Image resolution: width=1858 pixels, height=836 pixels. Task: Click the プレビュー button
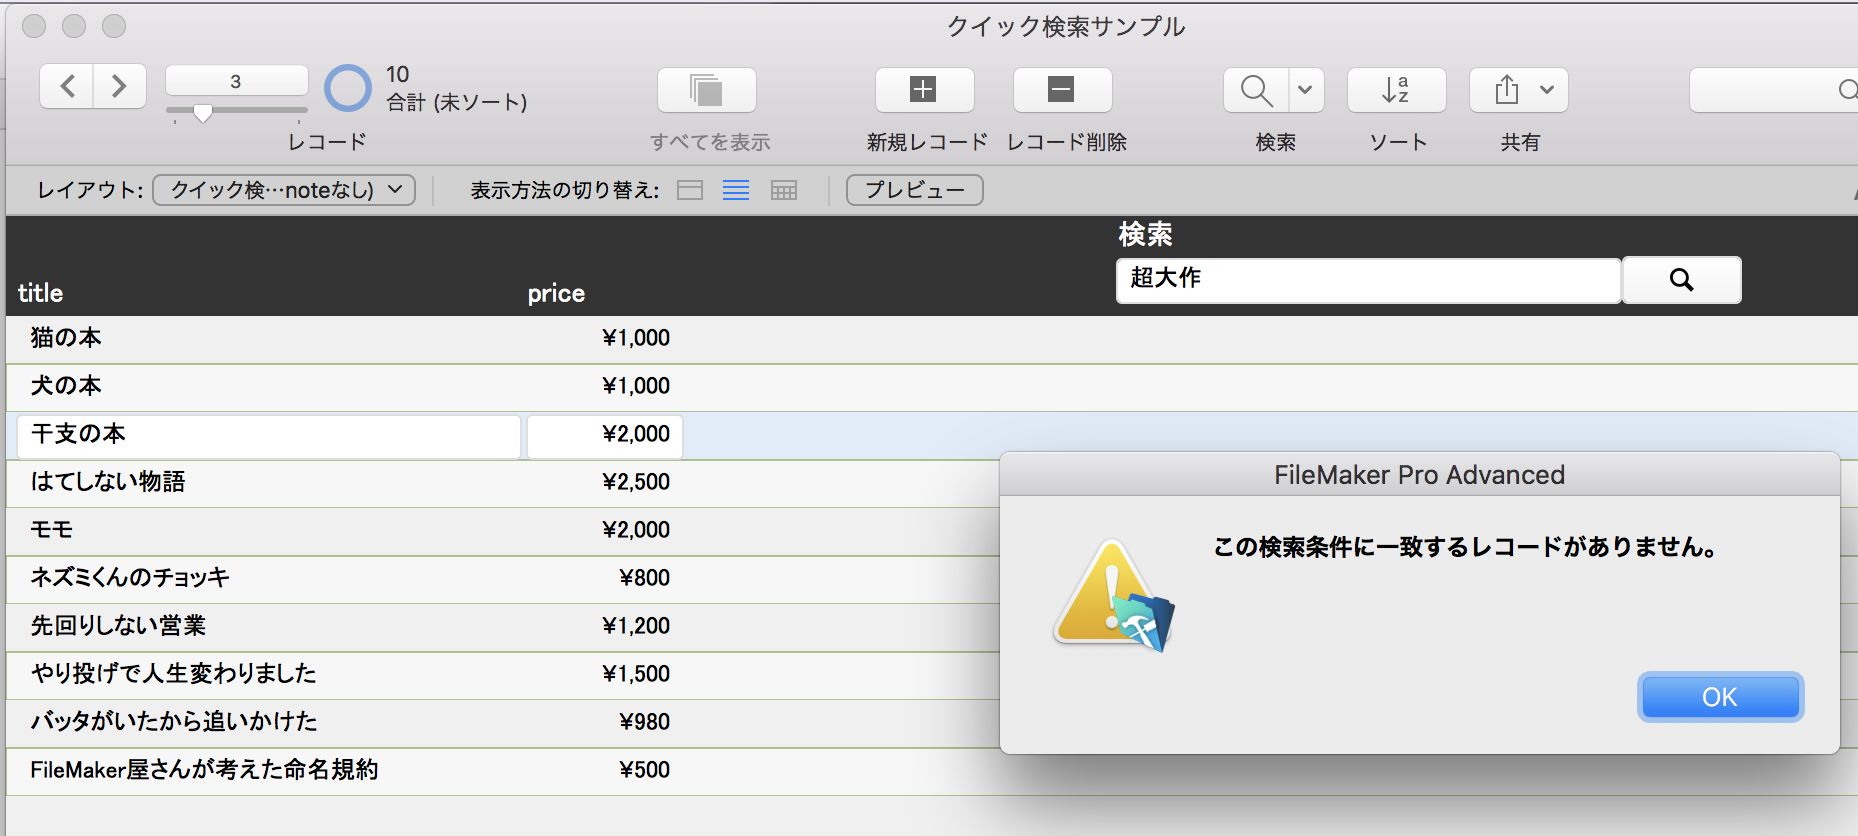[x=915, y=190]
